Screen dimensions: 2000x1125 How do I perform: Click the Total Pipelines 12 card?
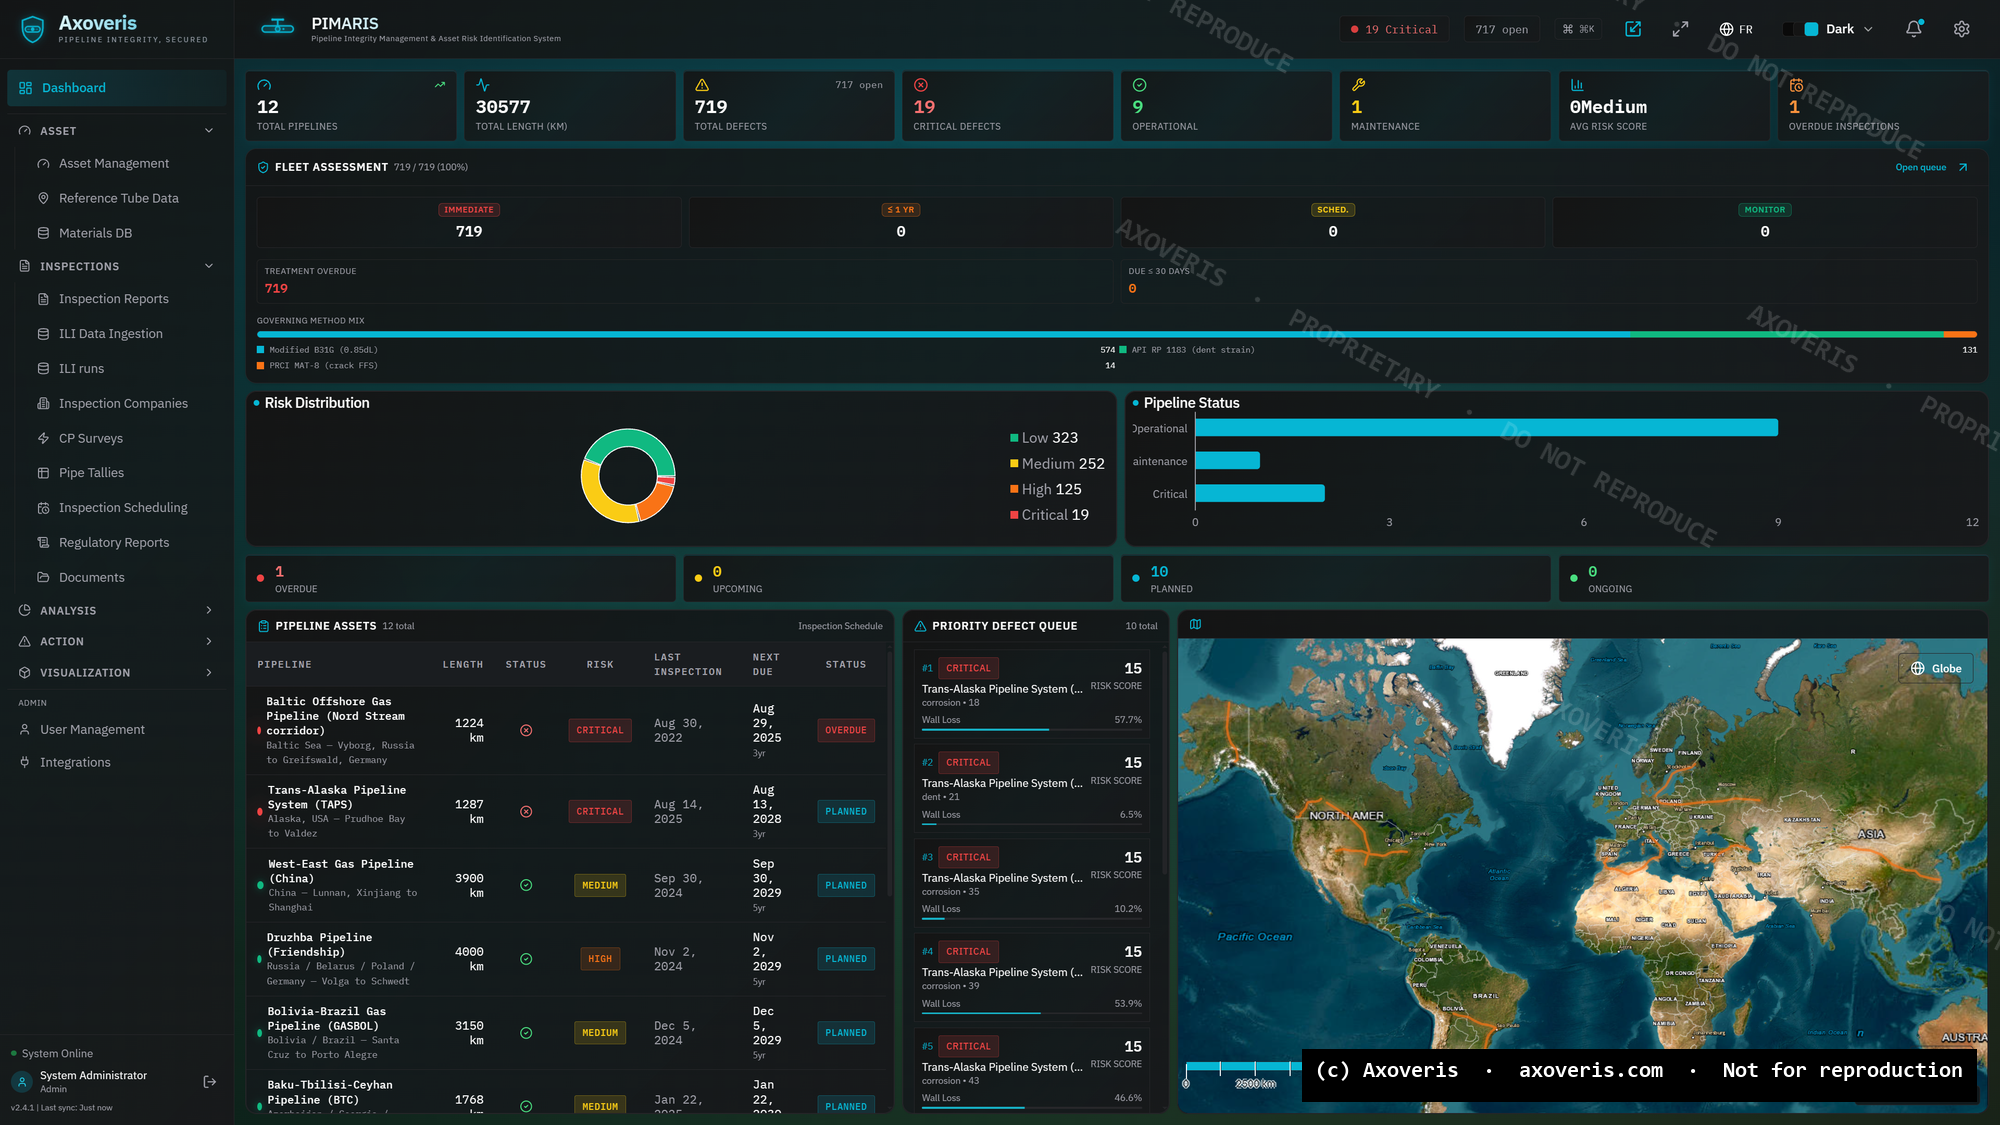click(x=351, y=106)
